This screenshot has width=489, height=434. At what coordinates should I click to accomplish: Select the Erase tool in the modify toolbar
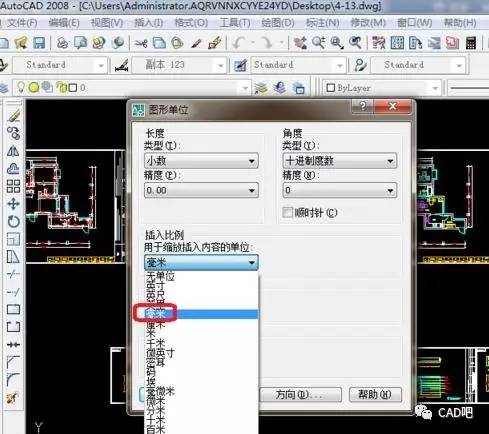[14, 116]
